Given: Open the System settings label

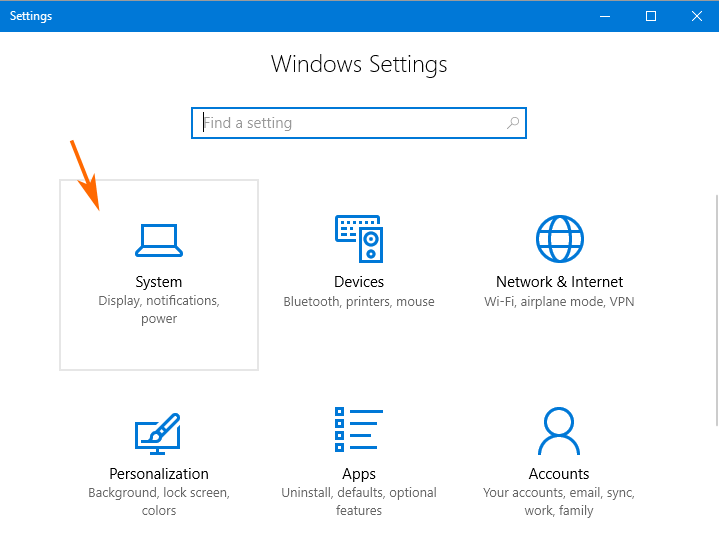Looking at the screenshot, I should click(159, 282).
